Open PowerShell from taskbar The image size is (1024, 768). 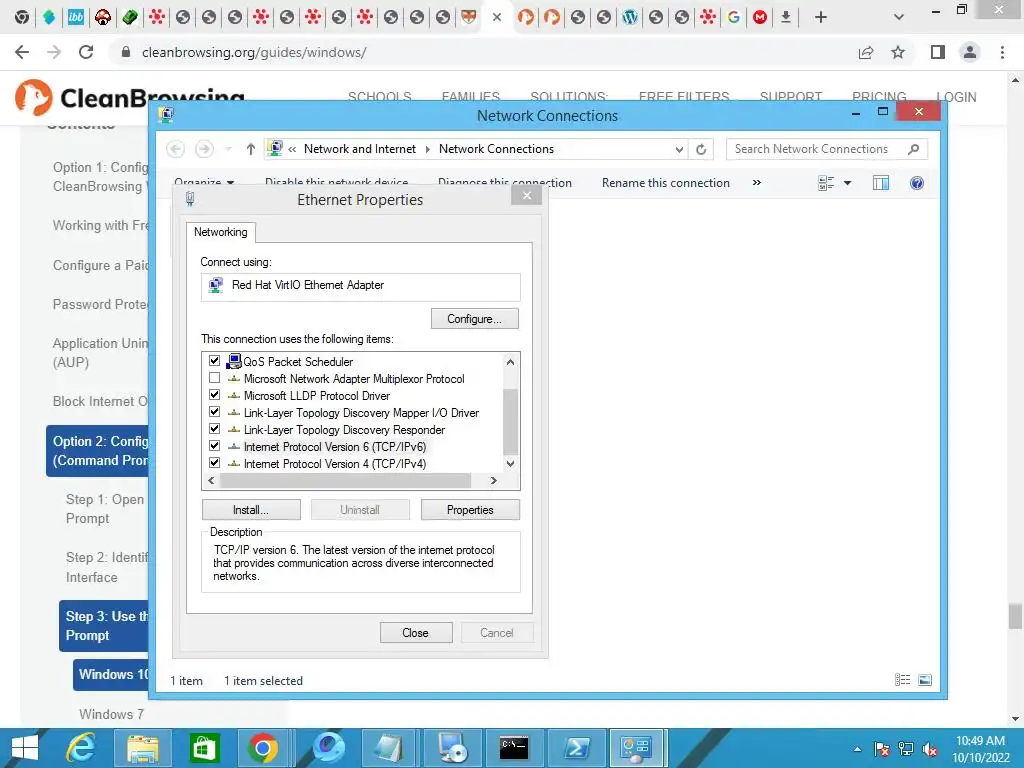(577, 748)
